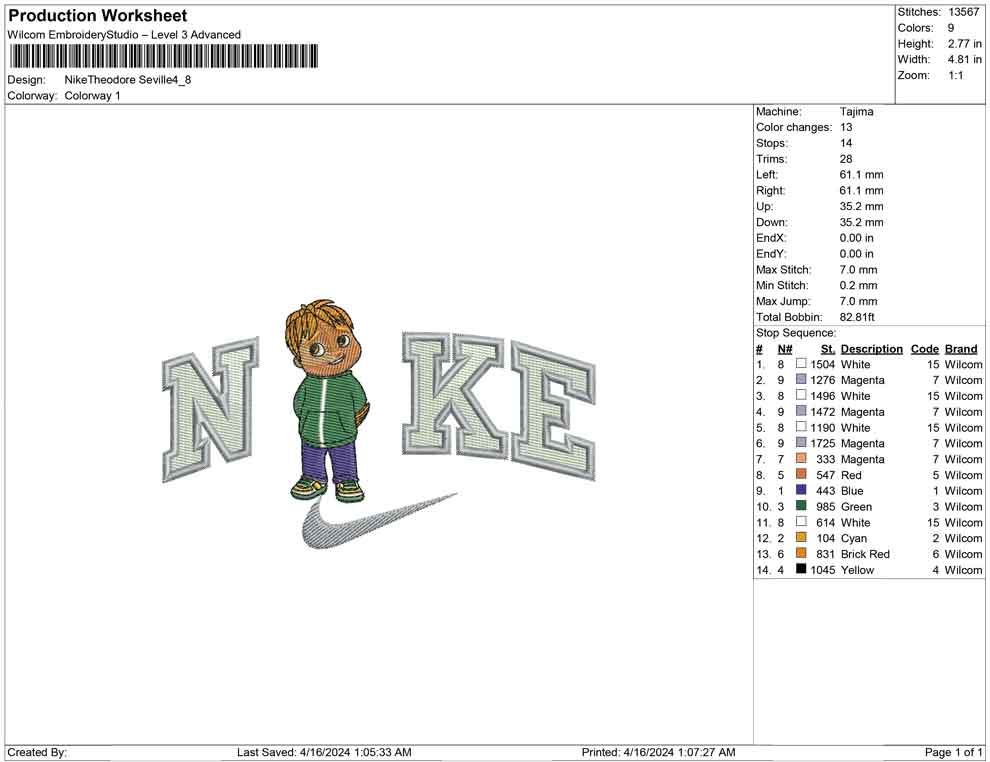The height and width of the screenshot is (762, 990).
Task: Click the 'Colorway 1' value
Action: (92, 95)
